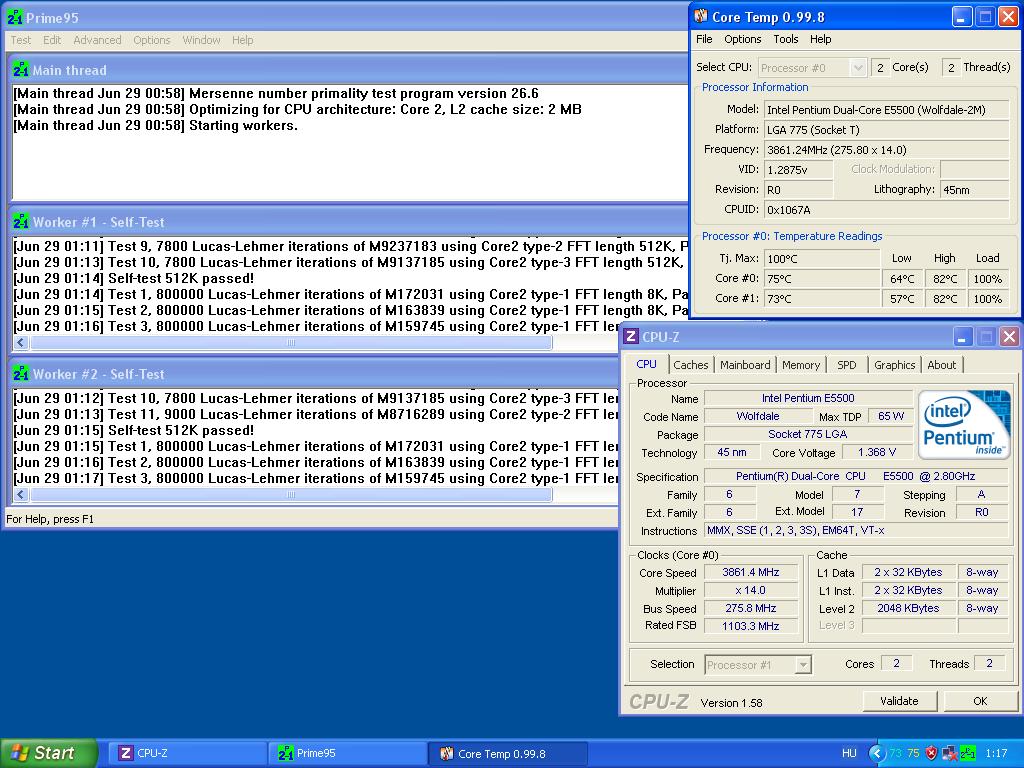Click the CPU-Z title bar icon

pos(630,337)
